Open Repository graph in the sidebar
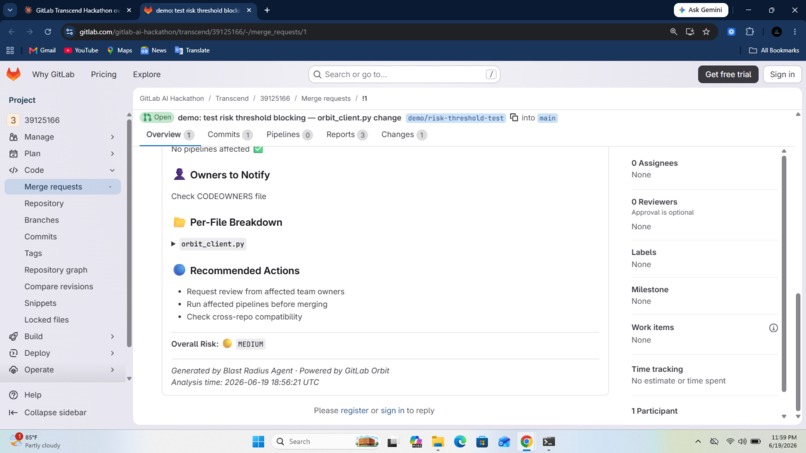Screen dimensions: 806x453 tap(56, 270)
